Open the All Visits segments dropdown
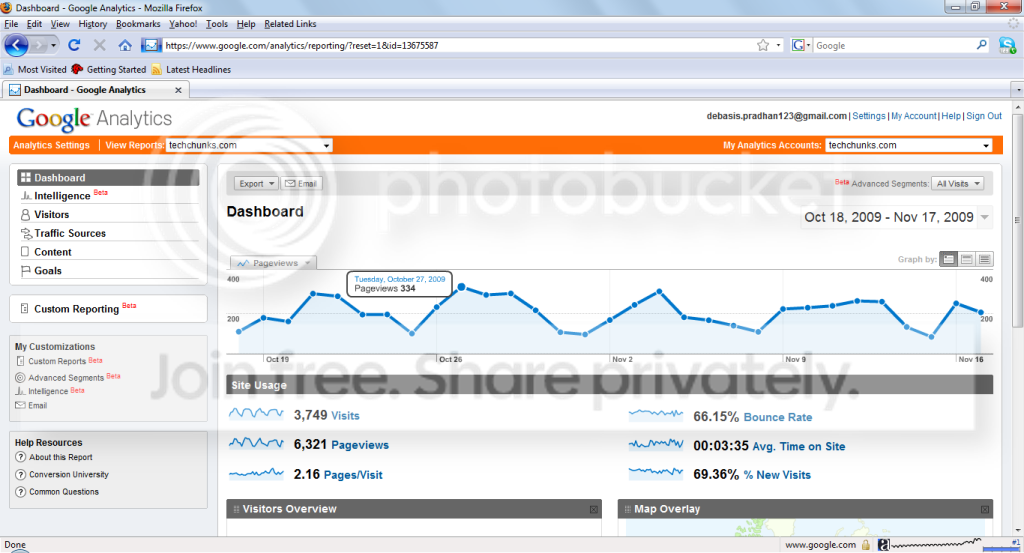This screenshot has width=1024, height=553. click(x=957, y=183)
